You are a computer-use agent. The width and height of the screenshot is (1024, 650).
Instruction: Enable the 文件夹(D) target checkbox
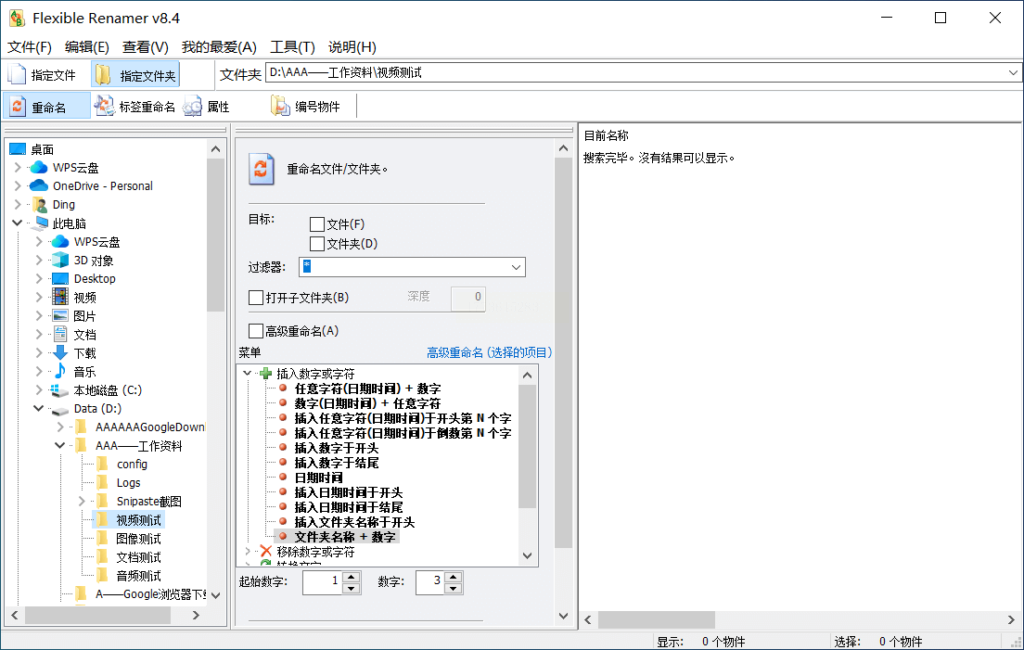pos(317,244)
